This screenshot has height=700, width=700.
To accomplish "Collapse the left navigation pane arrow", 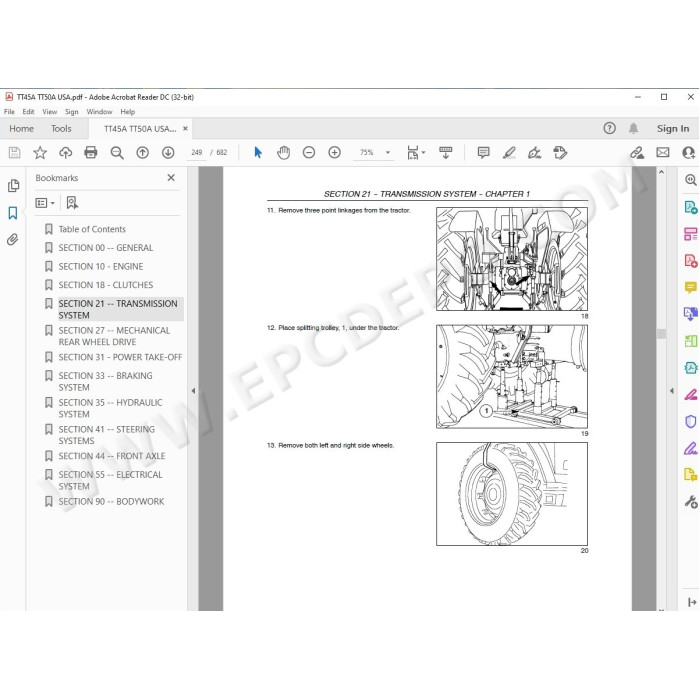I will (x=193, y=391).
